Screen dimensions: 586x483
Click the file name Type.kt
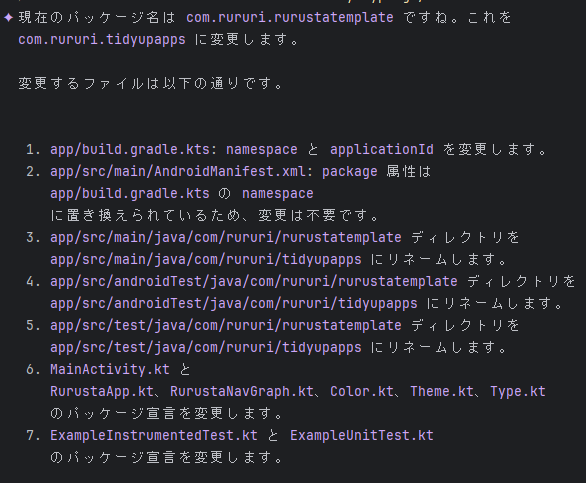coord(518,391)
